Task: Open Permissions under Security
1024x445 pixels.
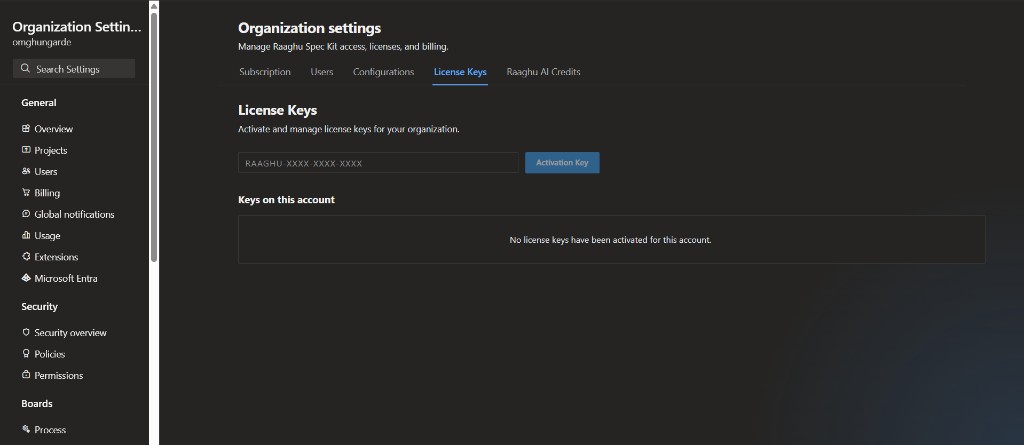Action: click(x=59, y=376)
